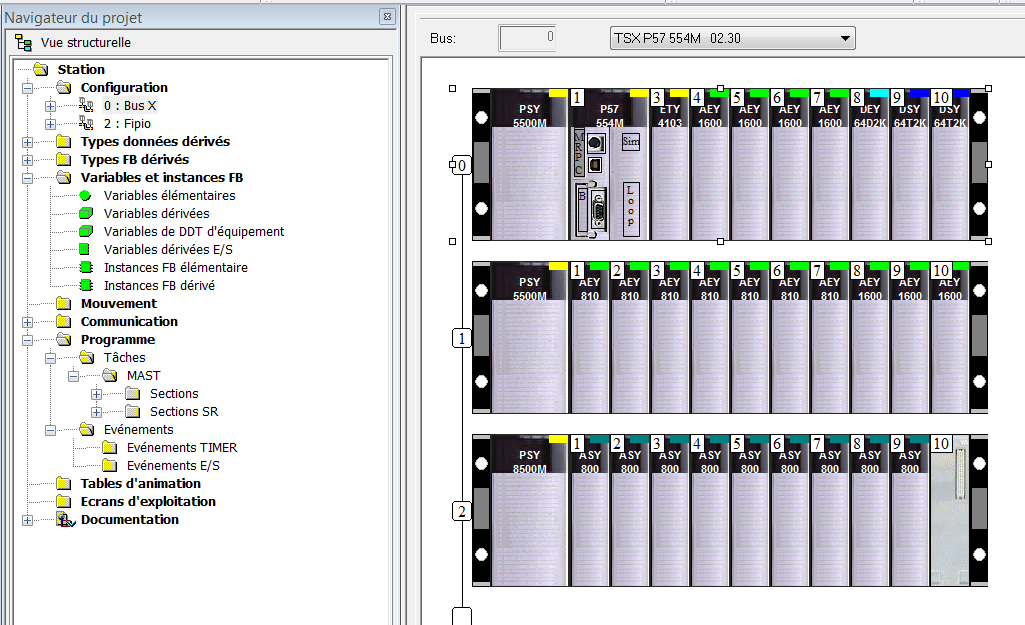Expand the 2 : Fipio node
This screenshot has width=1025, height=625.
tap(50, 124)
